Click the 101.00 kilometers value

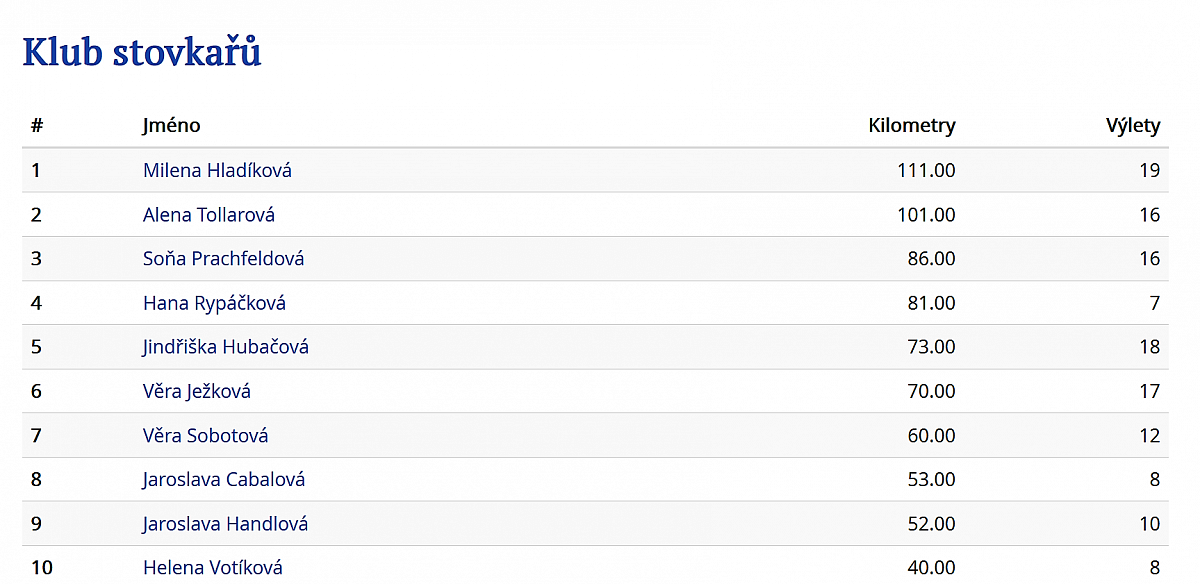[x=926, y=215]
